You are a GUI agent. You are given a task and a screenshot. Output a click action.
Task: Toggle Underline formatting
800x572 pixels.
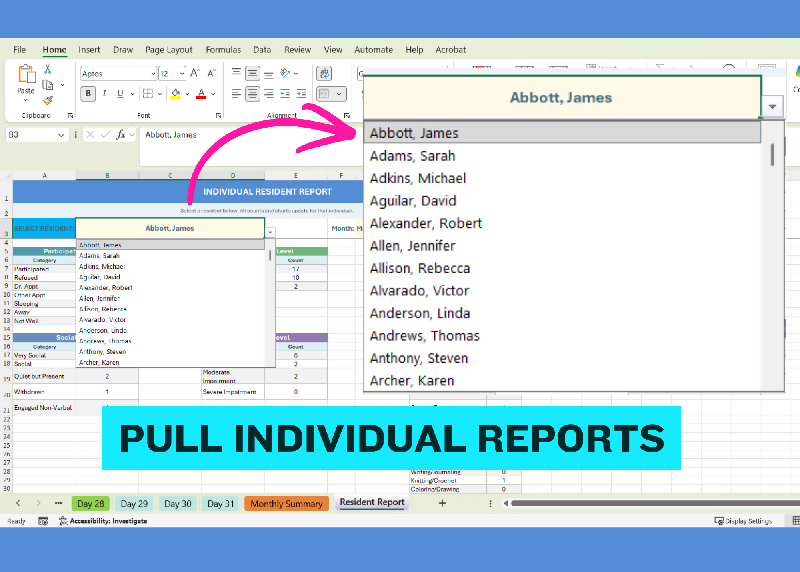click(x=120, y=94)
